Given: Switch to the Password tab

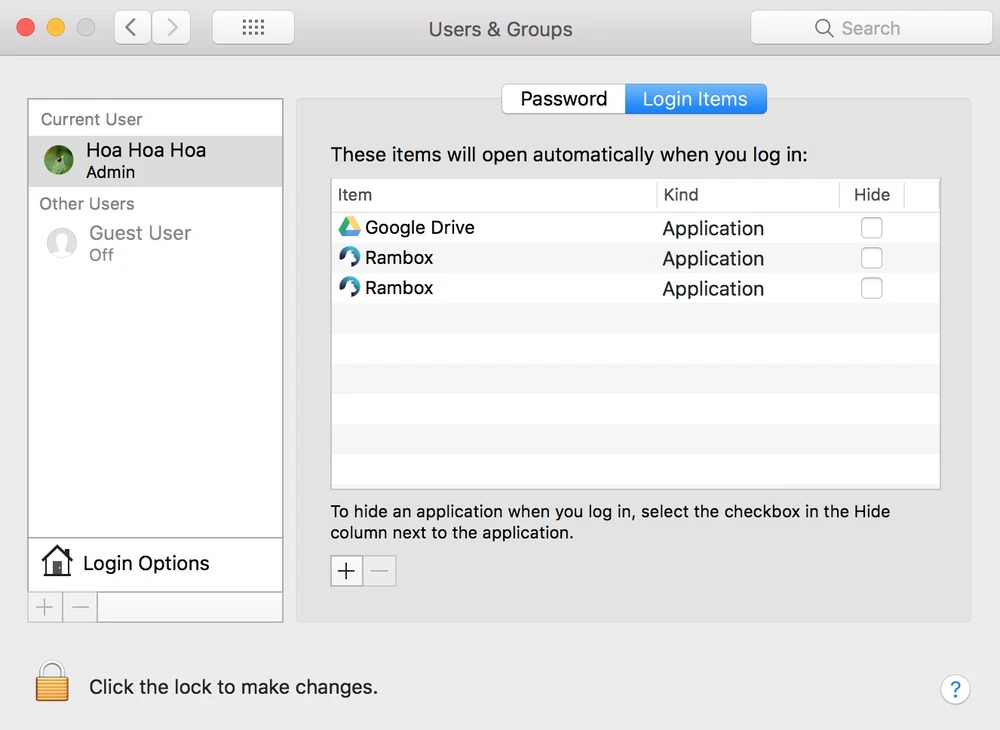Looking at the screenshot, I should [563, 99].
